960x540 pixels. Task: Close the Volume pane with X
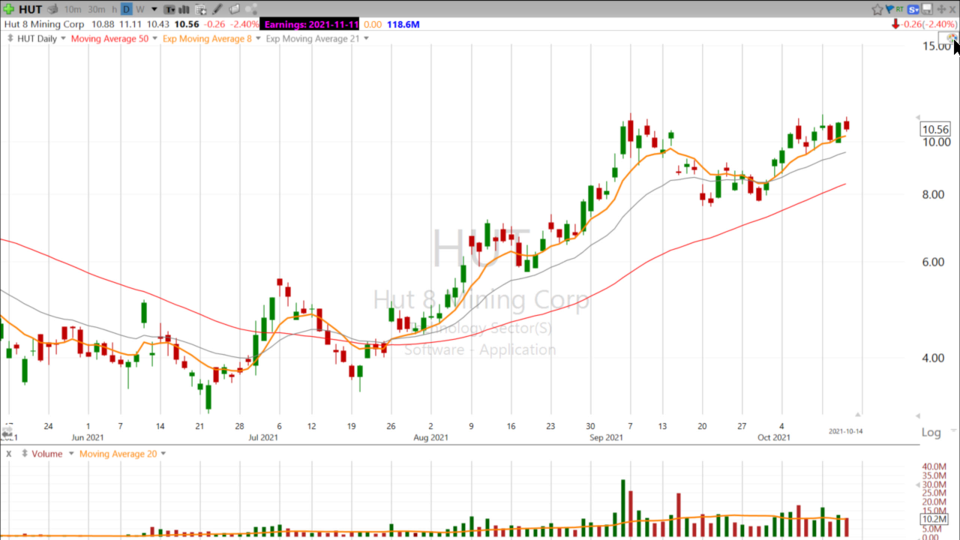9,453
